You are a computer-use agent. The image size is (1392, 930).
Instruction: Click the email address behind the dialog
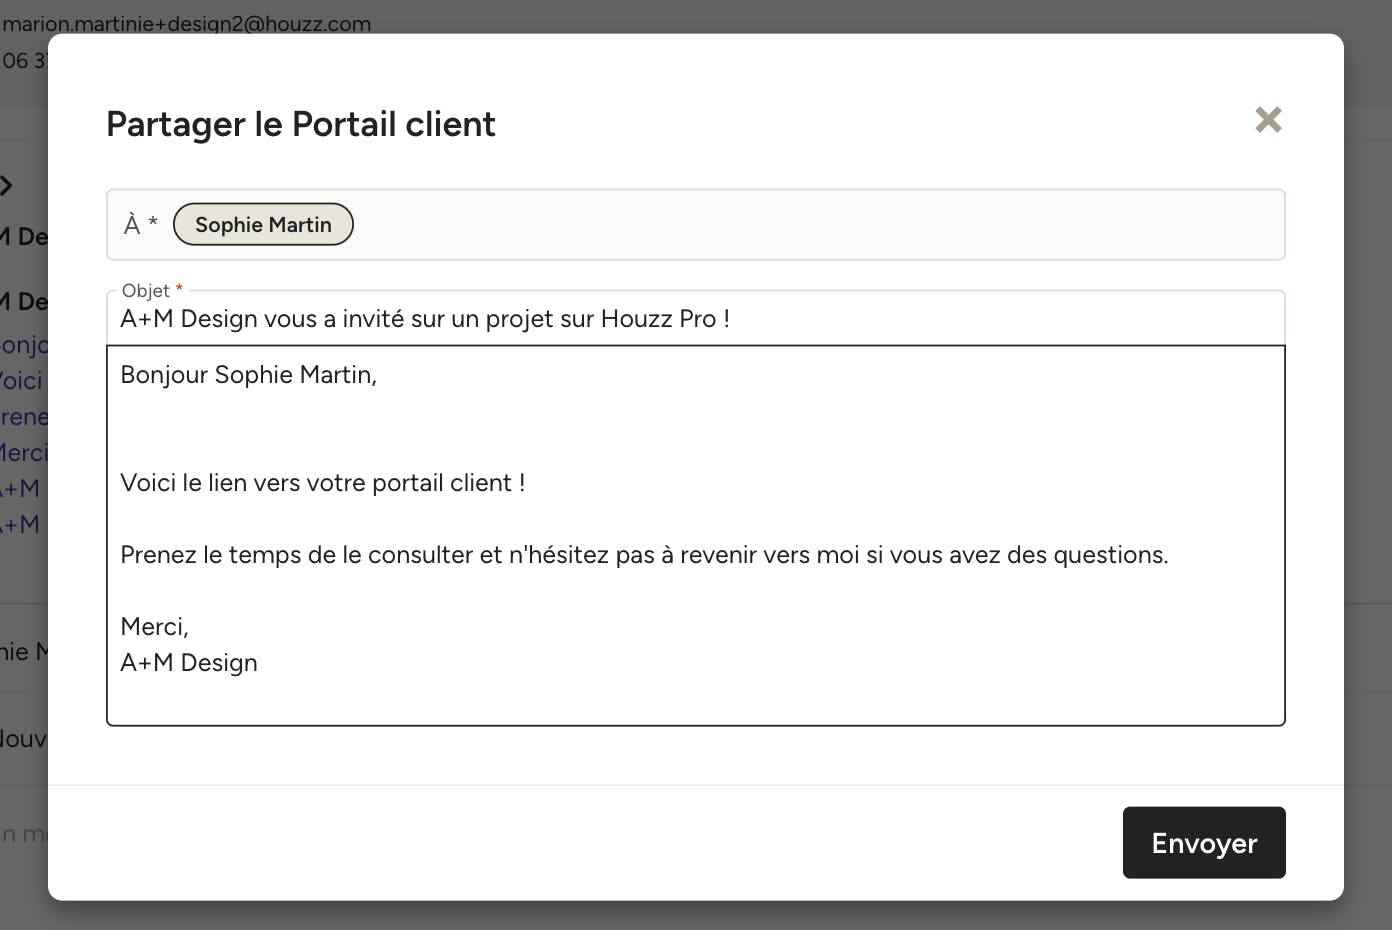click(x=187, y=23)
